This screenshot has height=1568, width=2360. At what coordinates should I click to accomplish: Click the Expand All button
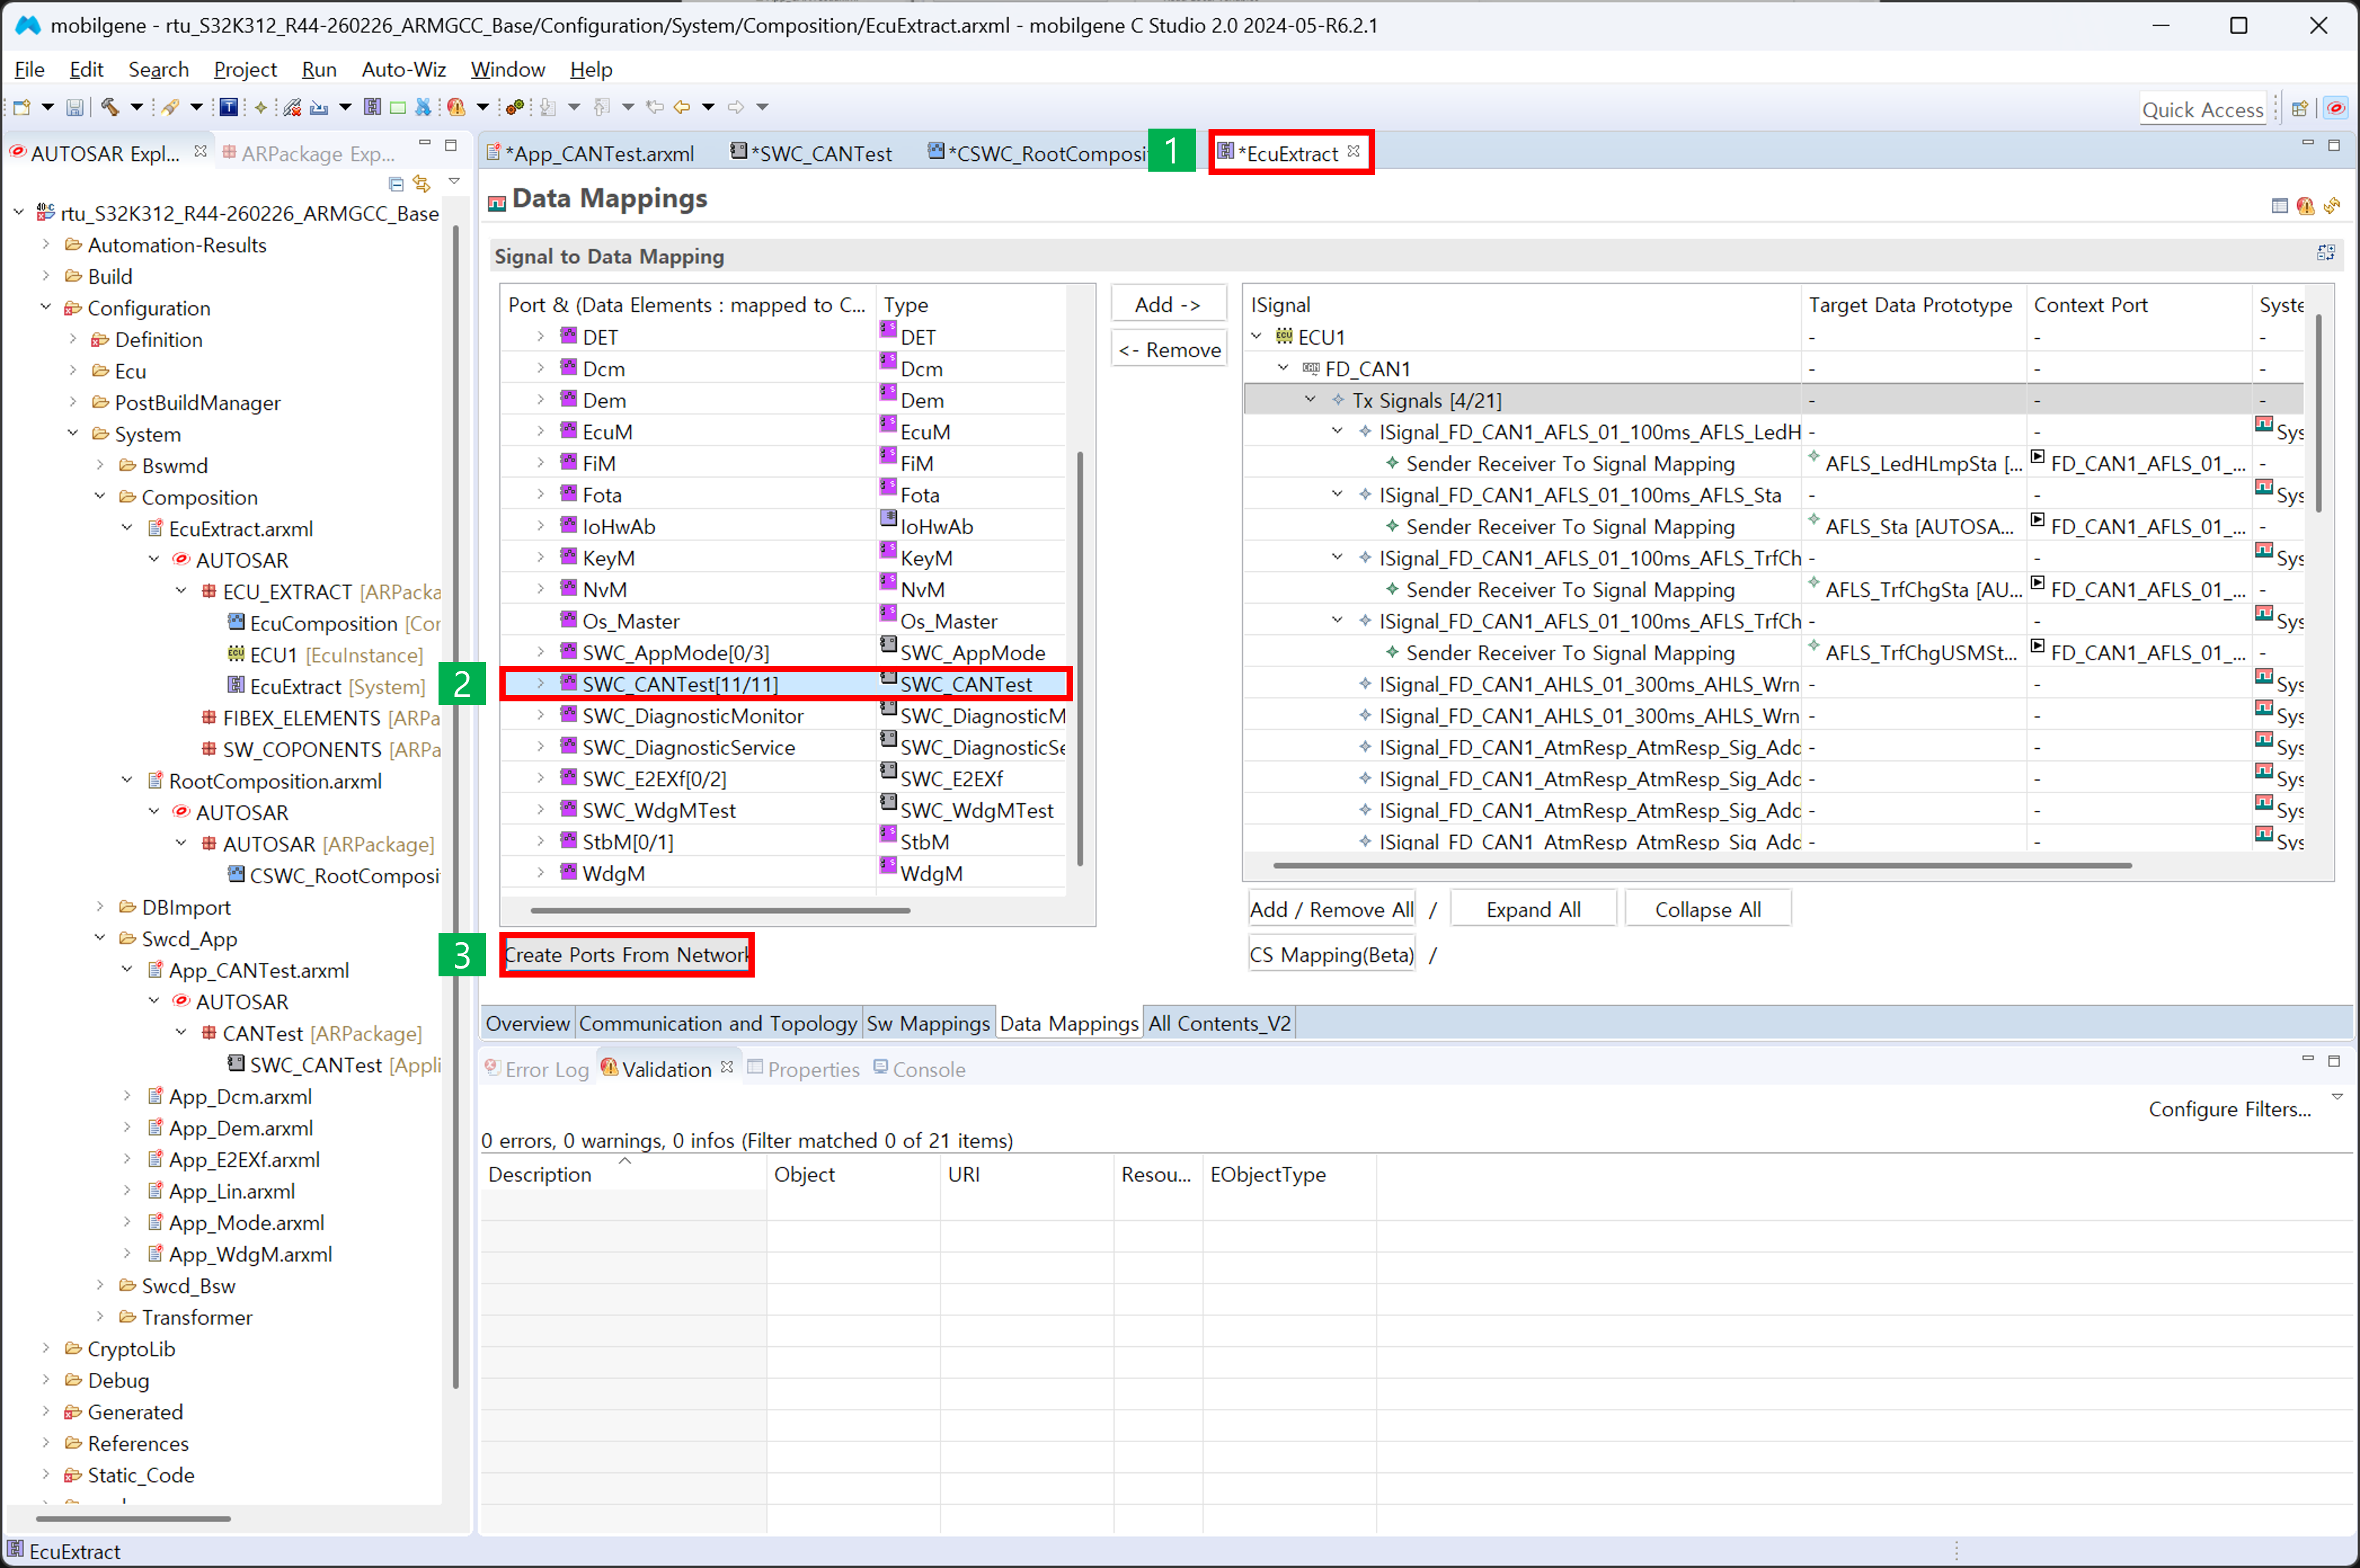point(1533,909)
